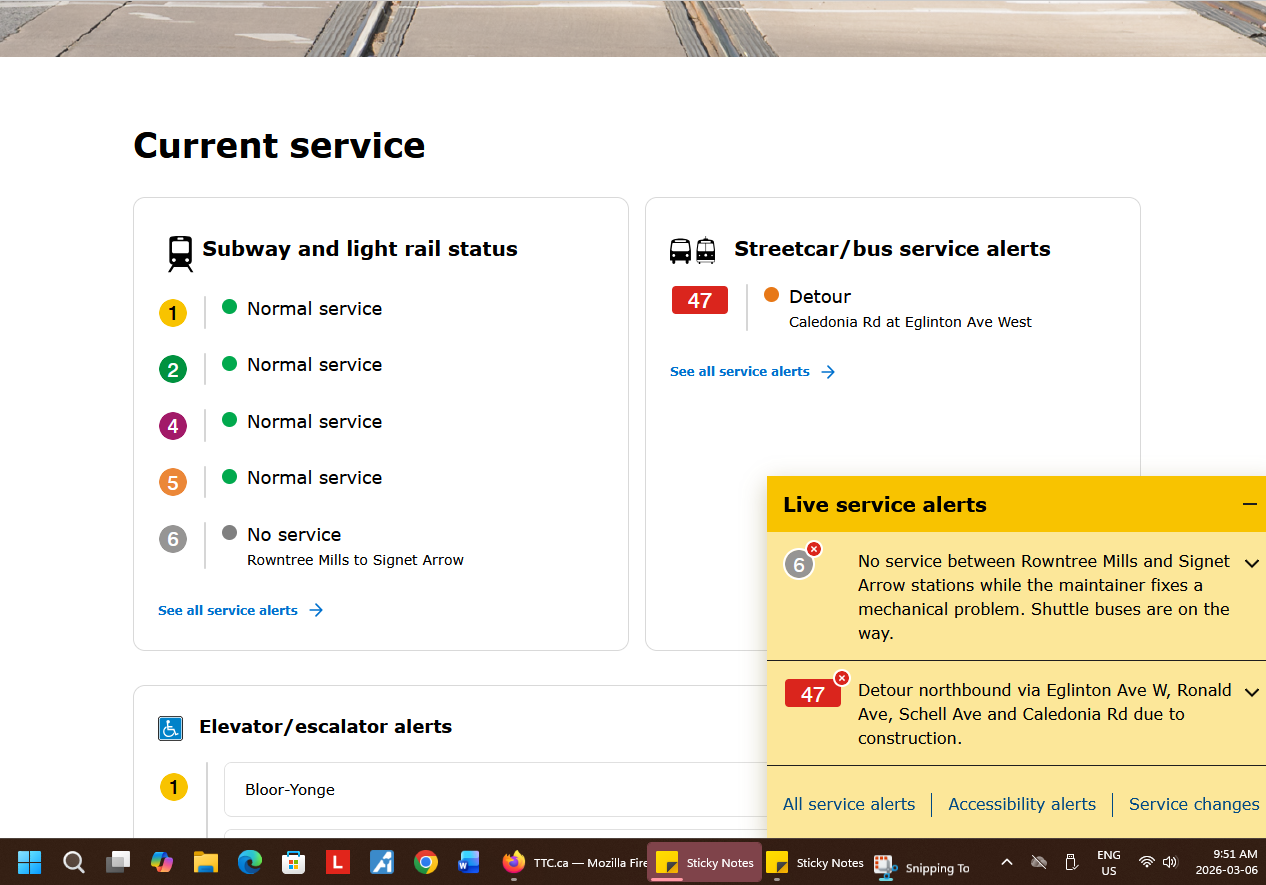Click the Line 1 yellow subway status badge
The width and height of the screenshot is (1266, 885).
point(173,313)
